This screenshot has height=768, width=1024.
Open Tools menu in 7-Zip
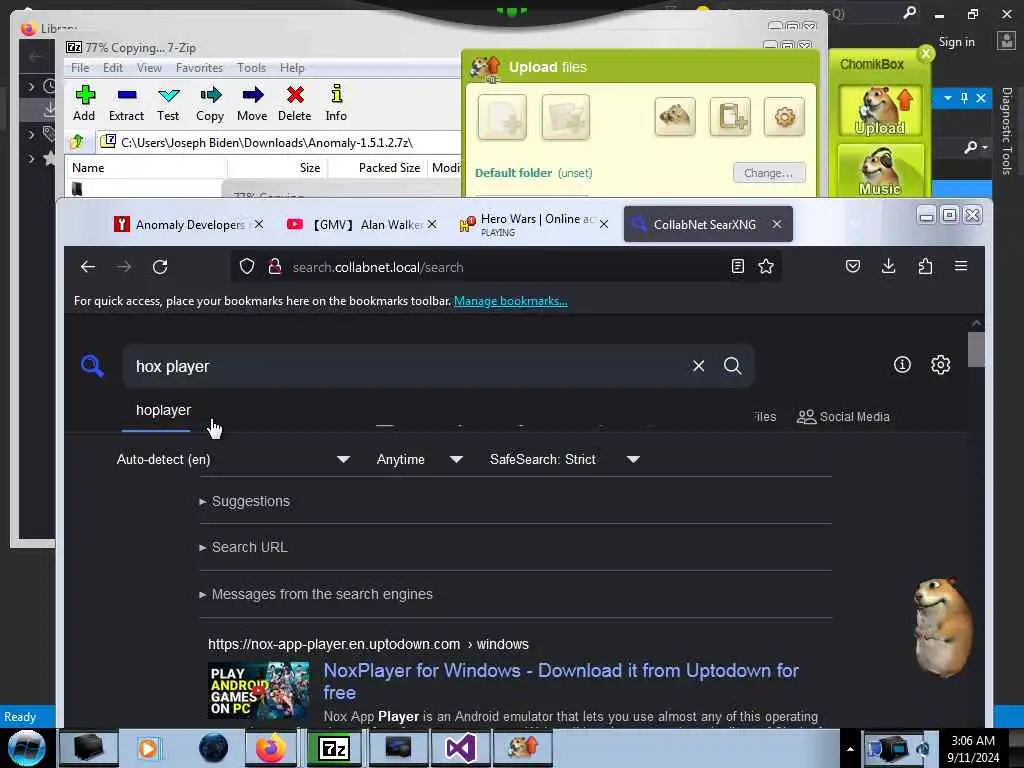pos(251,68)
